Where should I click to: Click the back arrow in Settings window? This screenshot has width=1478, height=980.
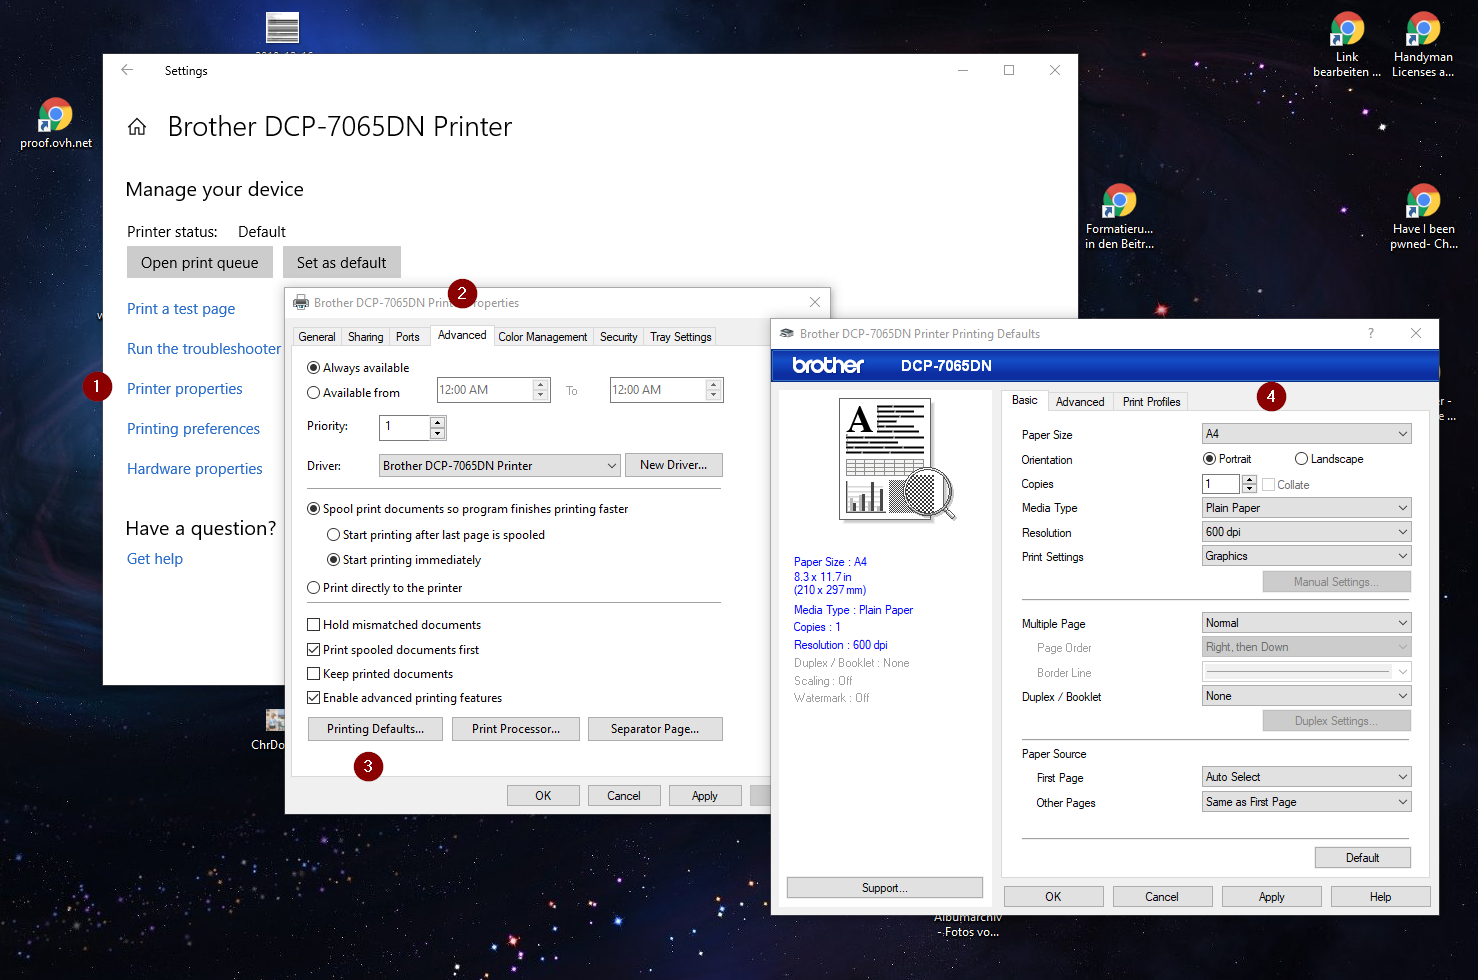point(127,70)
